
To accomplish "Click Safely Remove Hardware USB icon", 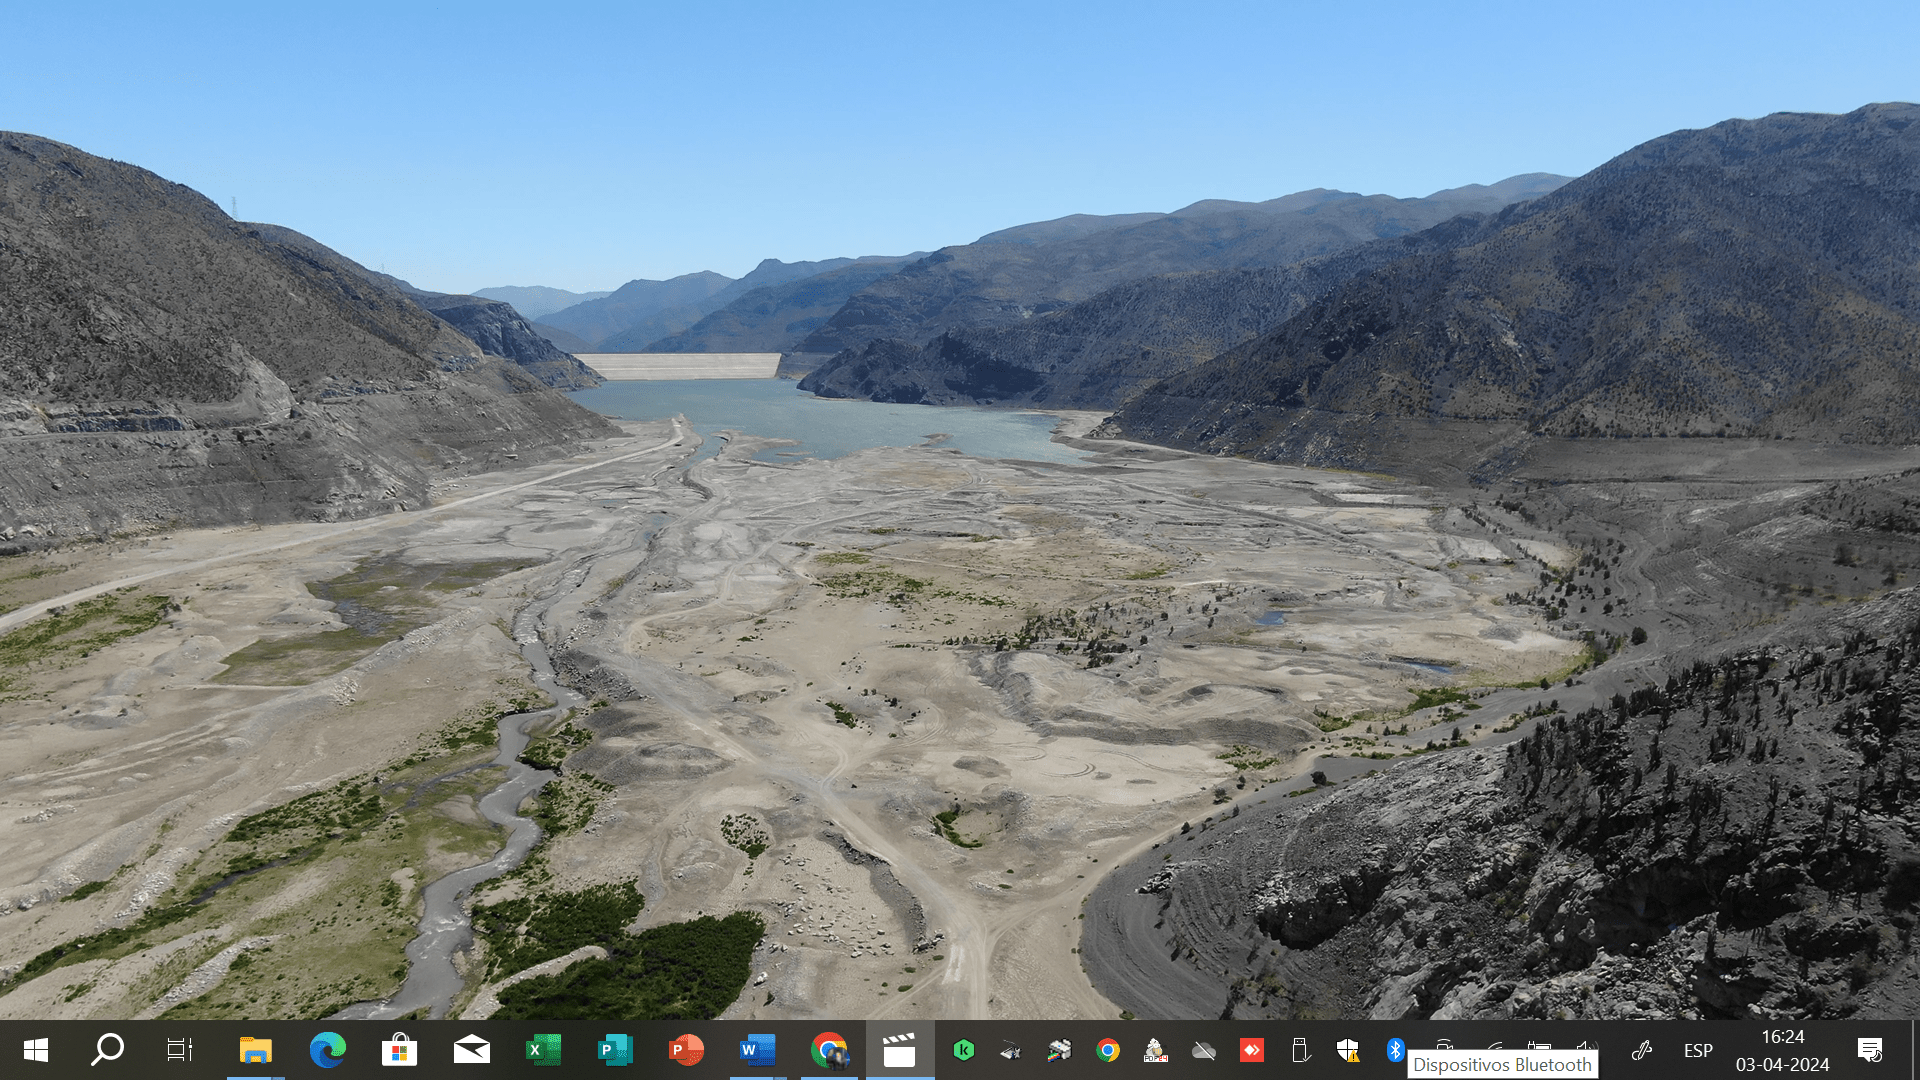I will [1300, 1050].
